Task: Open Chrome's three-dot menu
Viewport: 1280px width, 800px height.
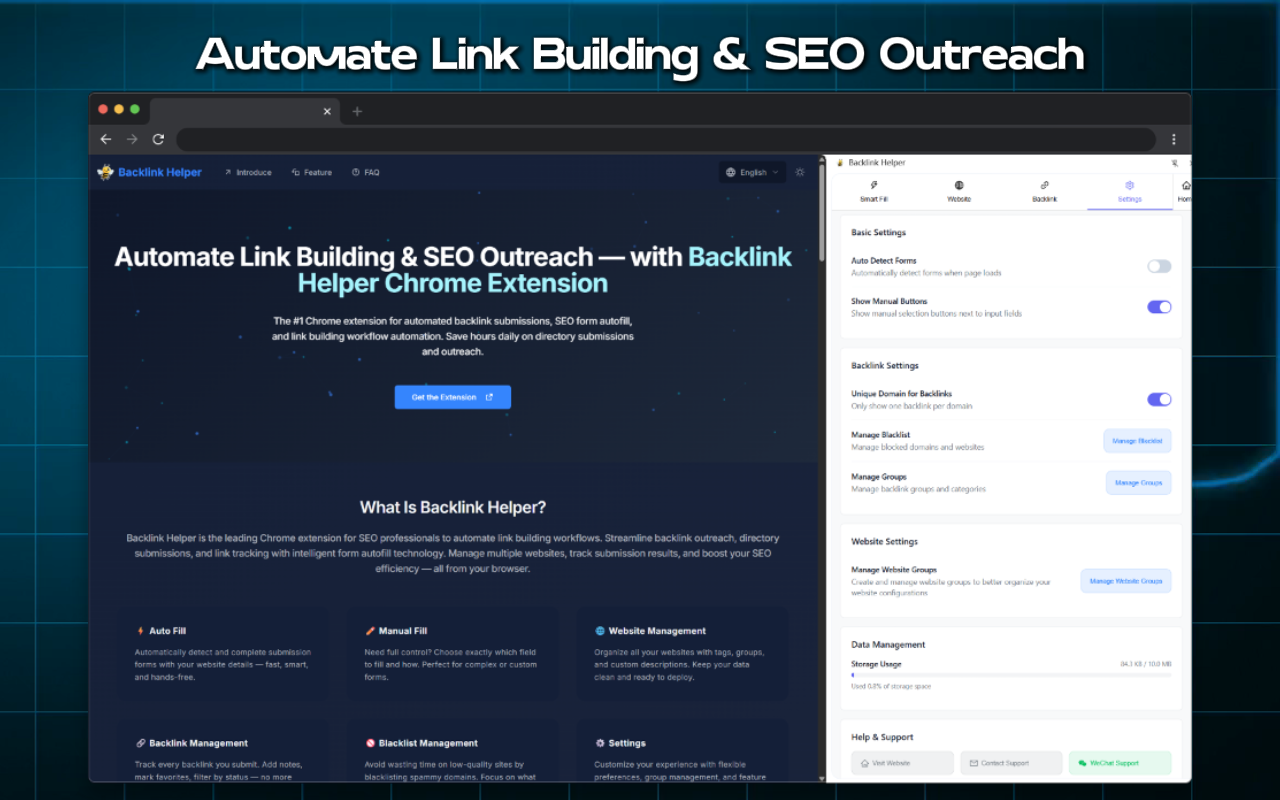Action: 1174,139
